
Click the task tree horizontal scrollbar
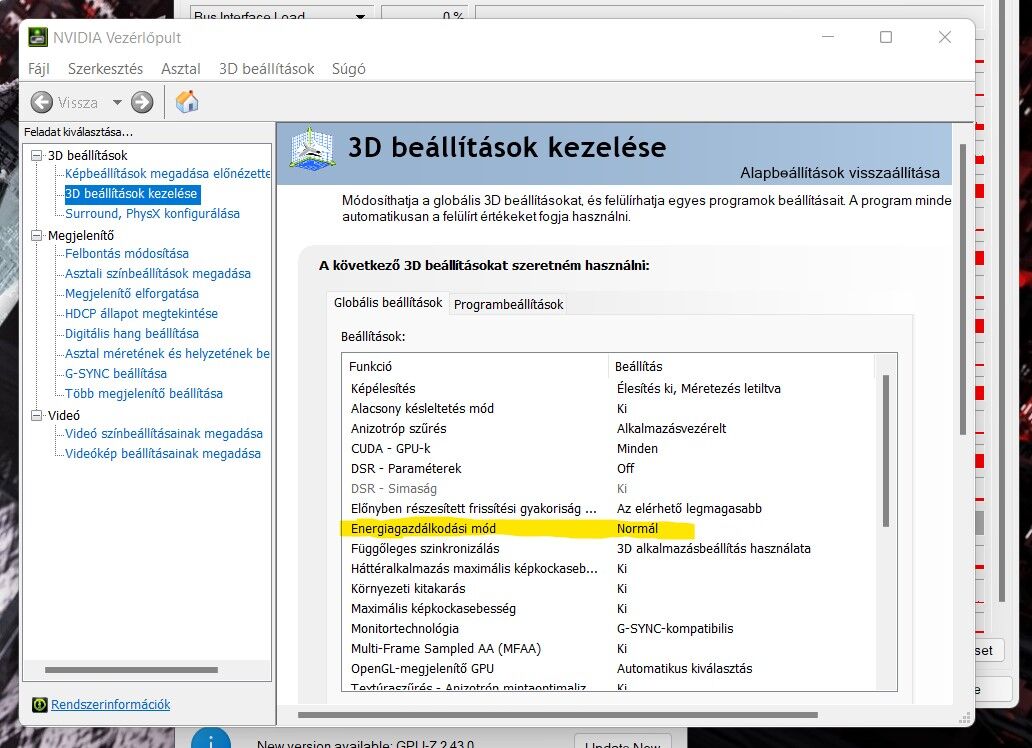pyautogui.click(x=131, y=670)
